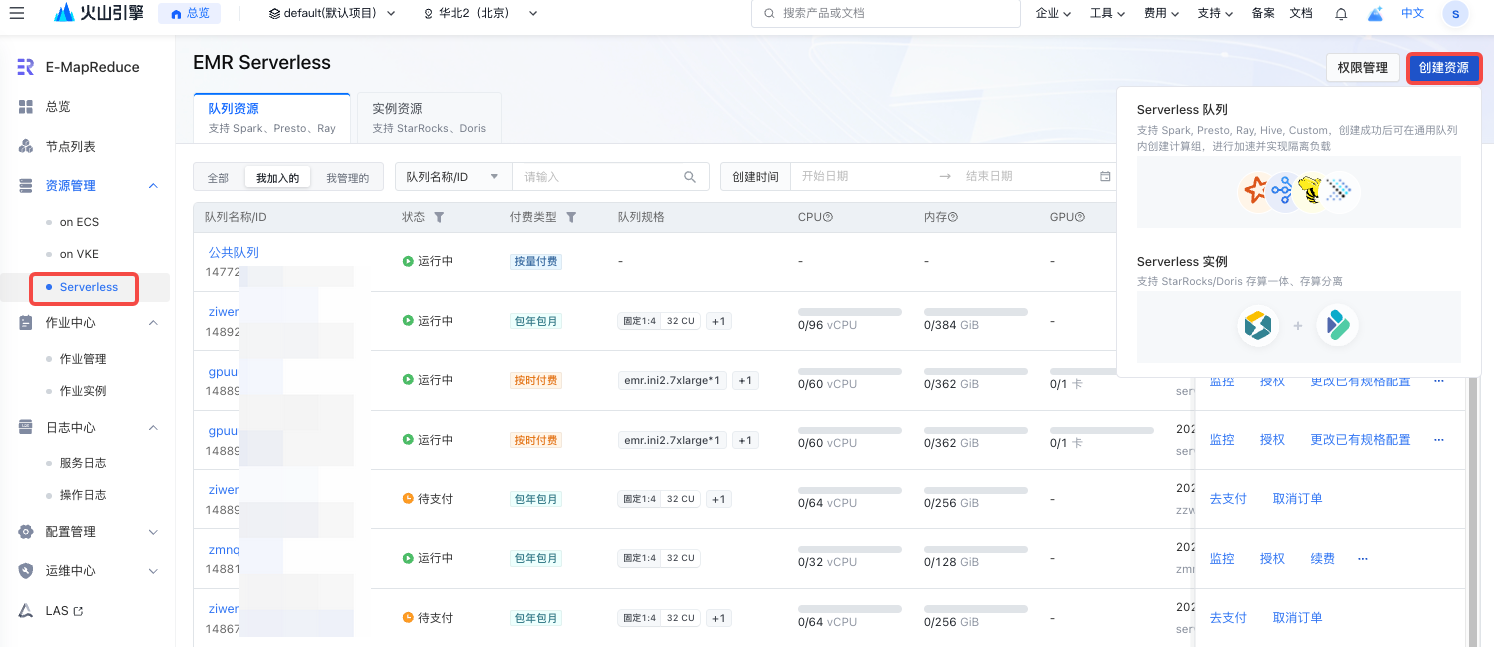1494x647 pixels.
Task: Click the Volcano Engine logo
Action: coord(100,13)
